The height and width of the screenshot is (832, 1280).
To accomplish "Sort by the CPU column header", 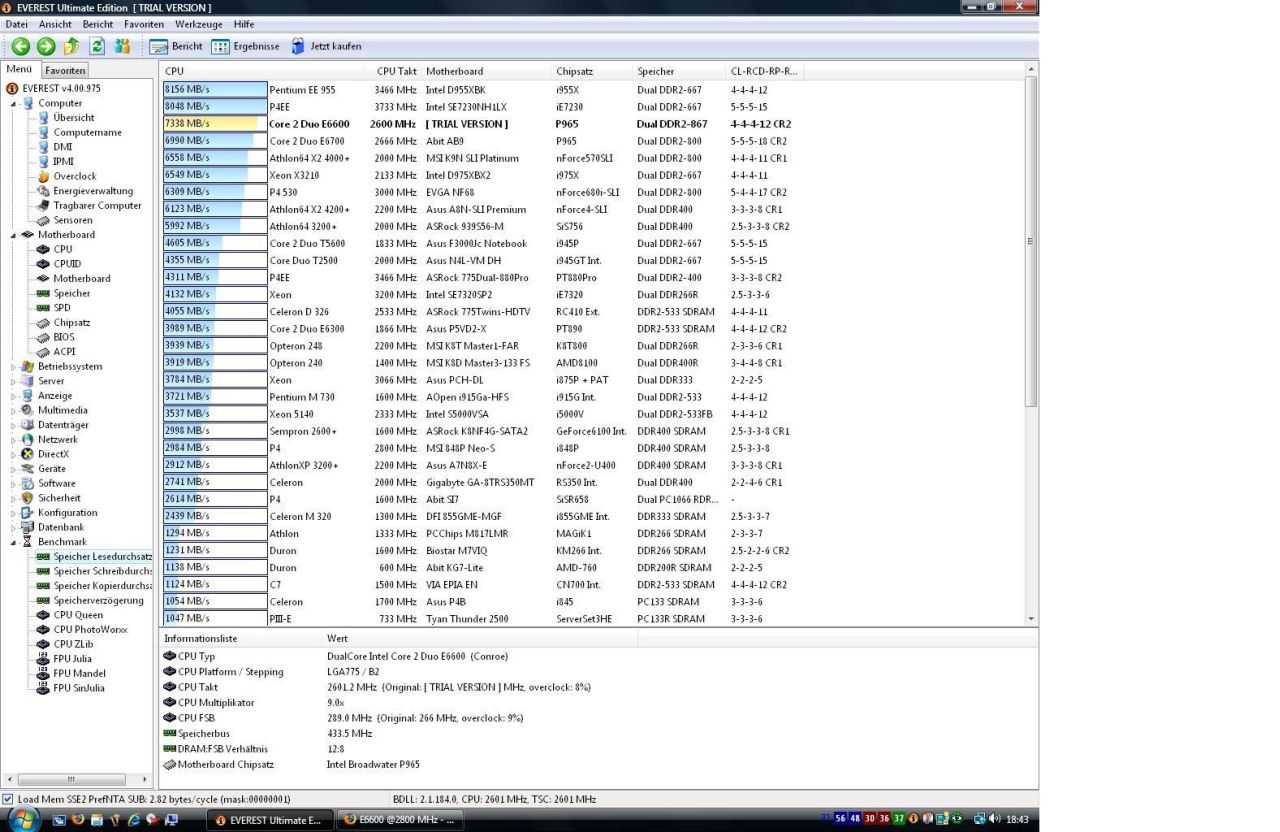I will point(262,71).
